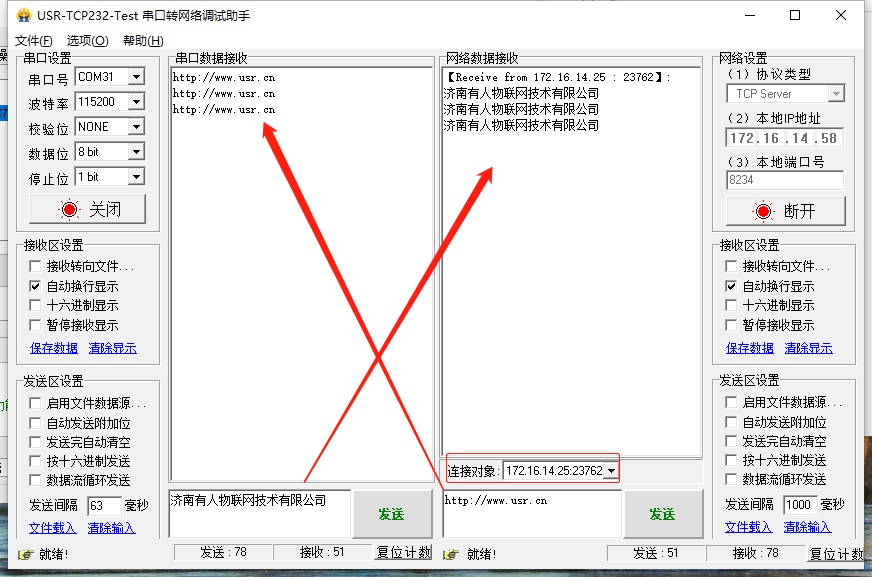Open the 115200 baud rate dropdown
The image size is (872, 577).
(136, 102)
